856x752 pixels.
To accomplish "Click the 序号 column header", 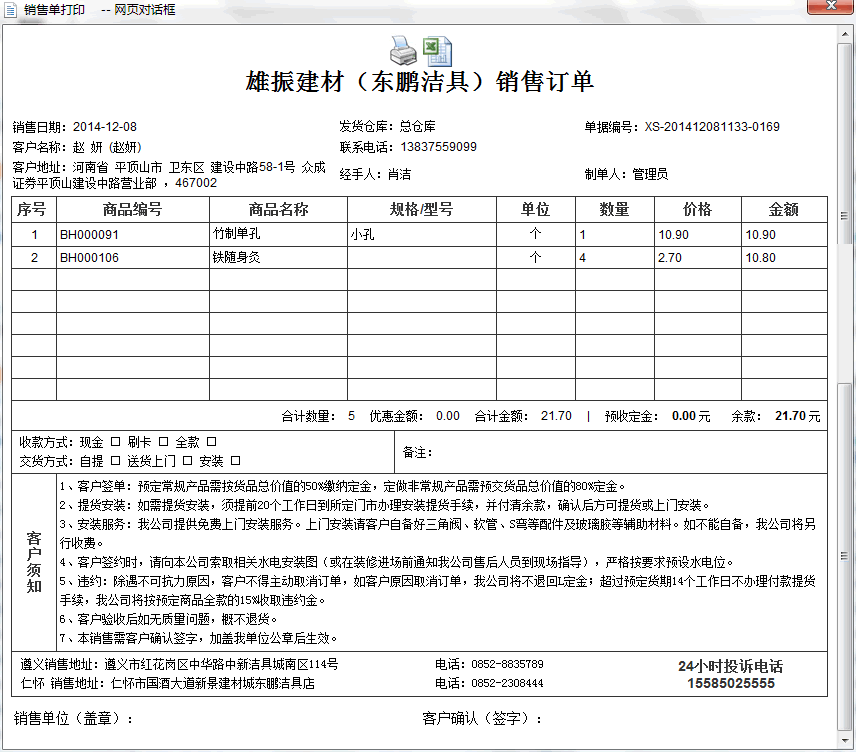I will 33,209.
